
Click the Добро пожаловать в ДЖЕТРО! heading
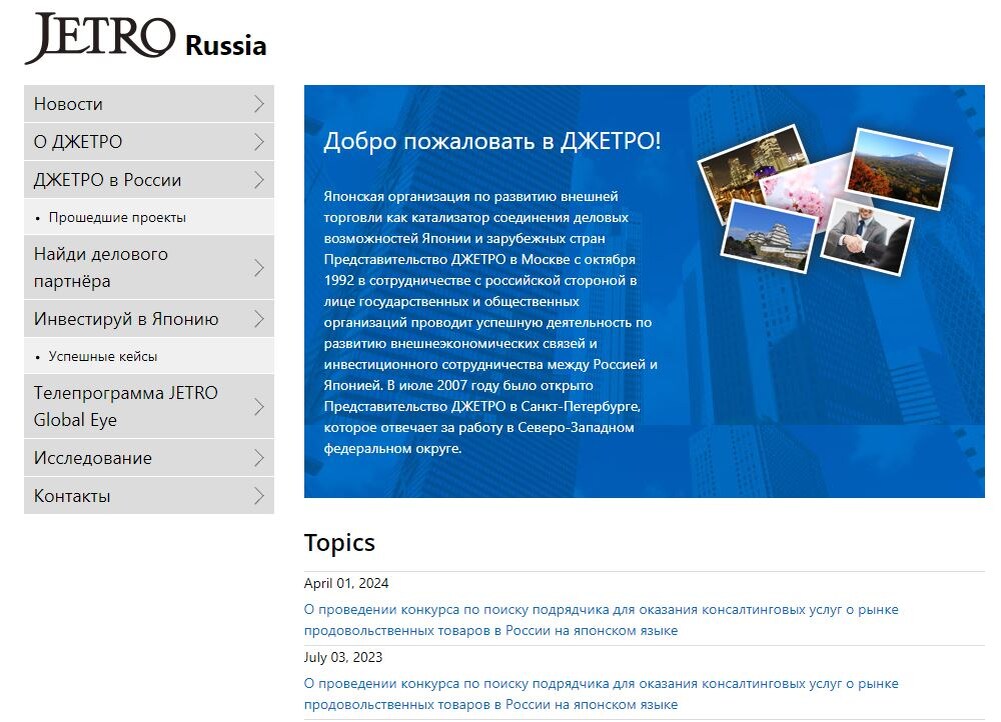(x=492, y=141)
